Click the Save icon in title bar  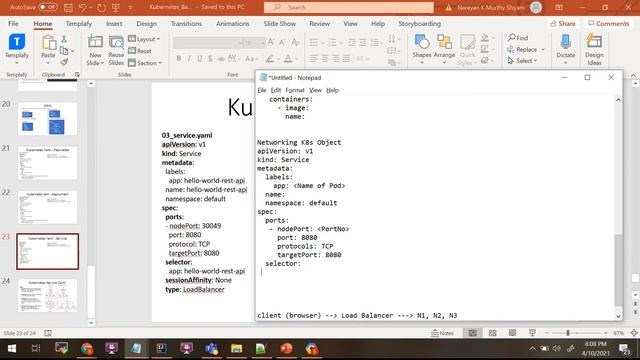point(68,7)
